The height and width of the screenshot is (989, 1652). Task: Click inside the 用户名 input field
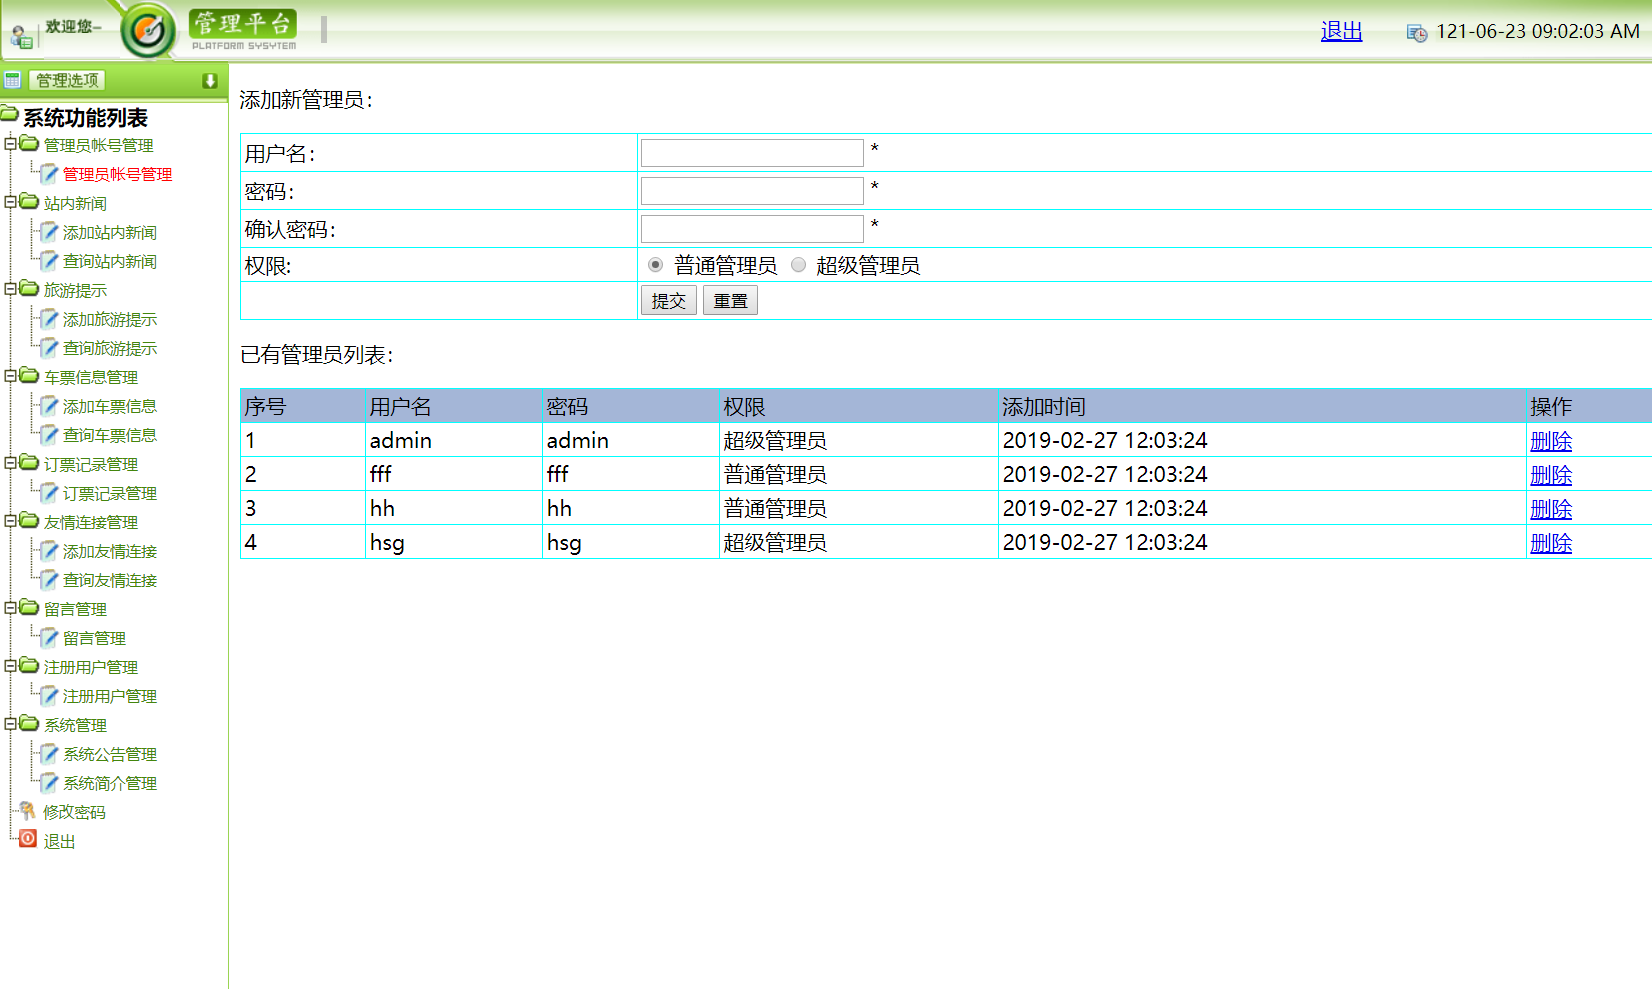(x=751, y=152)
